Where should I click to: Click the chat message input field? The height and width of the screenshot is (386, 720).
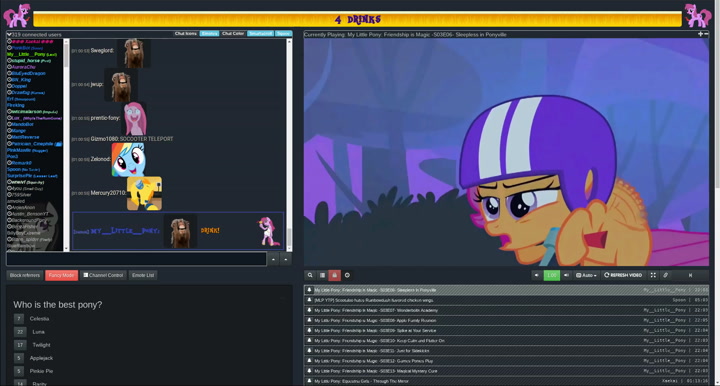(x=136, y=259)
